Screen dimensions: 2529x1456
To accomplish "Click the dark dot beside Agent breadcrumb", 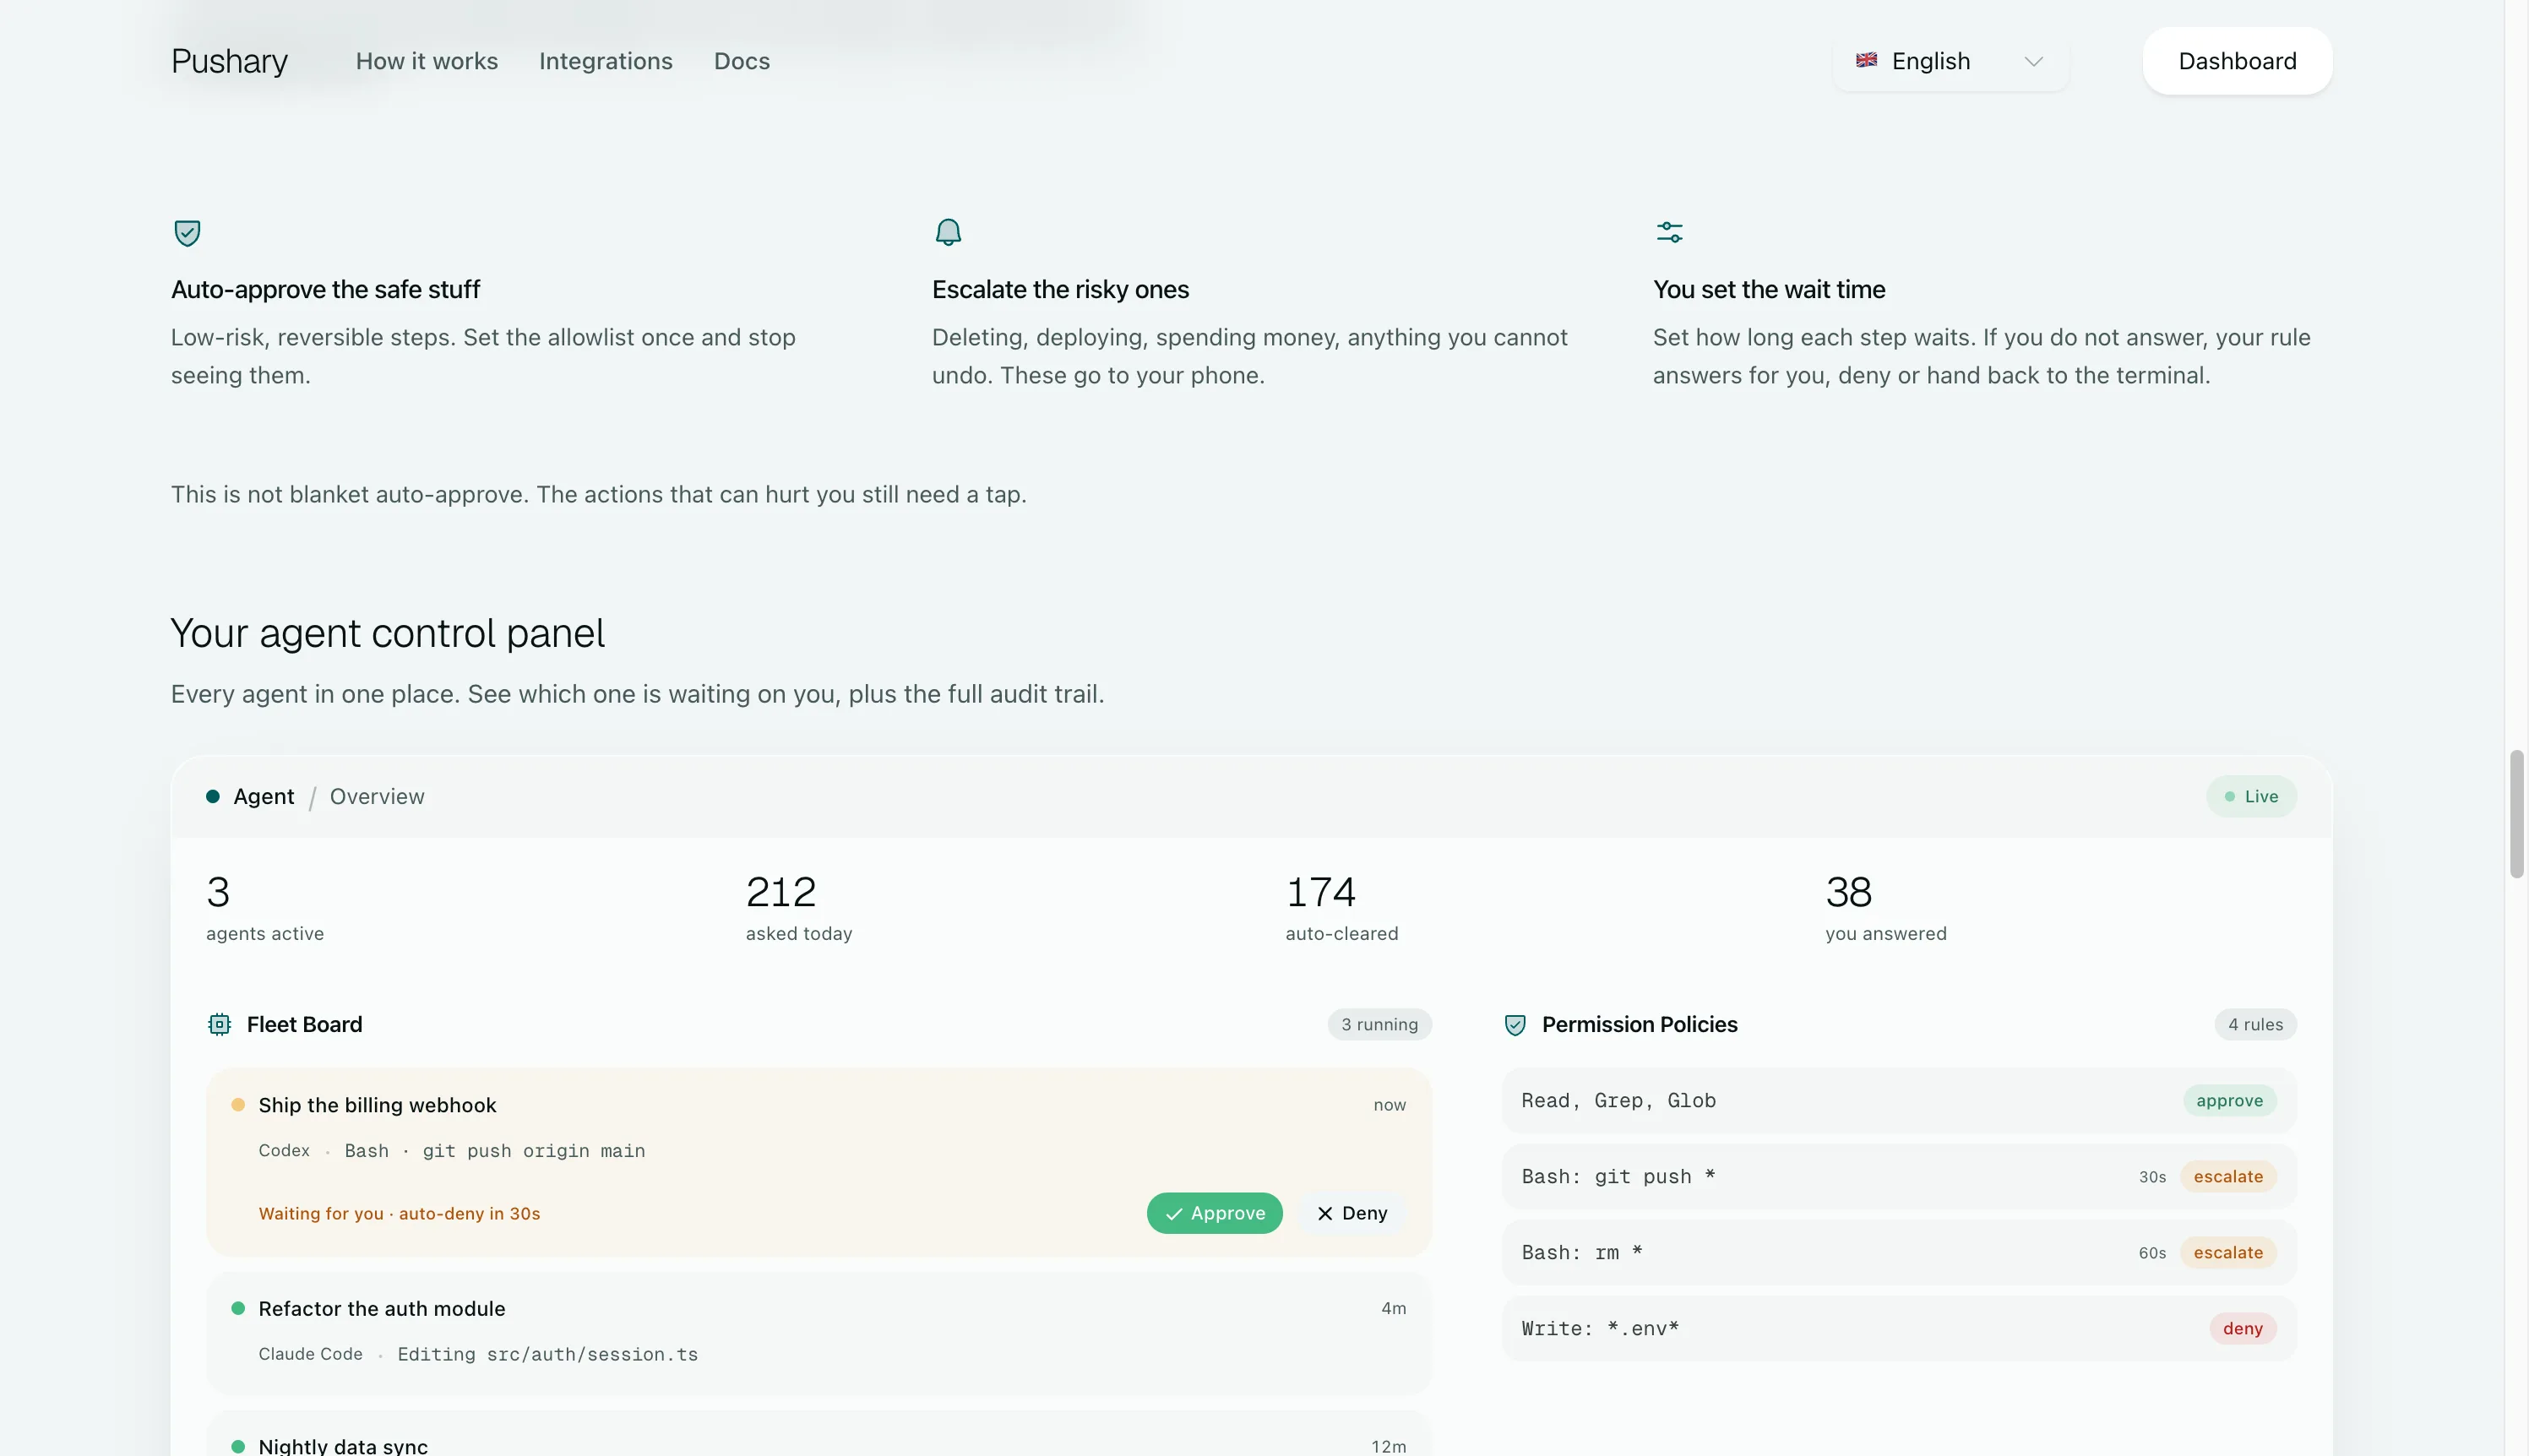I will click(213, 797).
